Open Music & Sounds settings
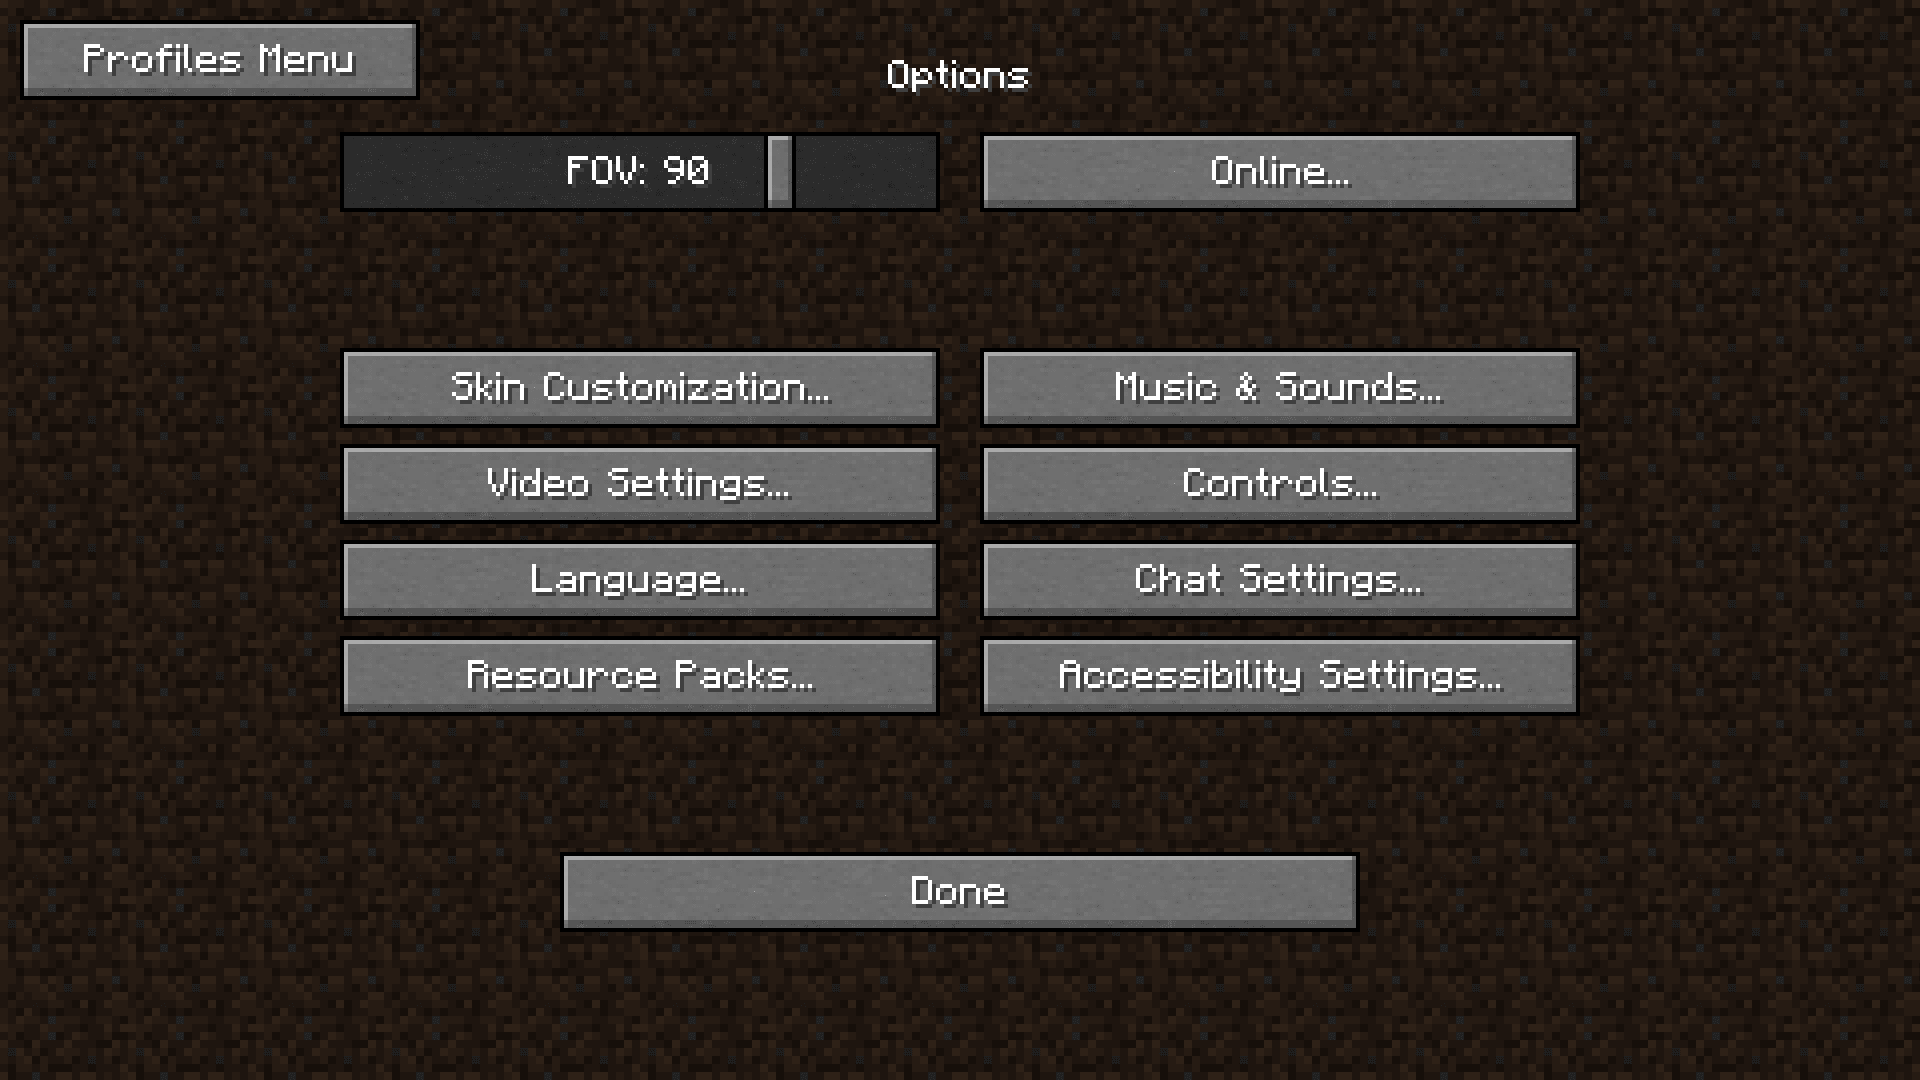The image size is (1920, 1080). click(x=1278, y=386)
